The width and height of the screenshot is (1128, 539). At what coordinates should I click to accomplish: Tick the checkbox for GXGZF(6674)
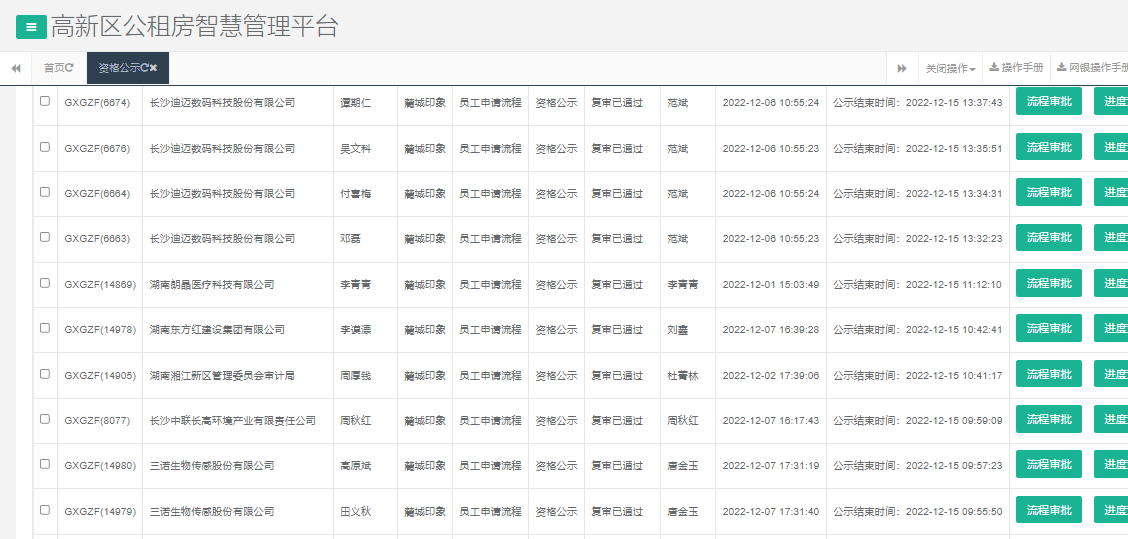pos(45,101)
